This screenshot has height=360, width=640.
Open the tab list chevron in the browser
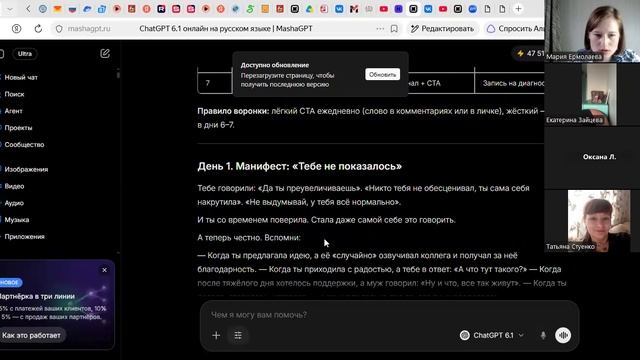pyautogui.click(x=10, y=9)
